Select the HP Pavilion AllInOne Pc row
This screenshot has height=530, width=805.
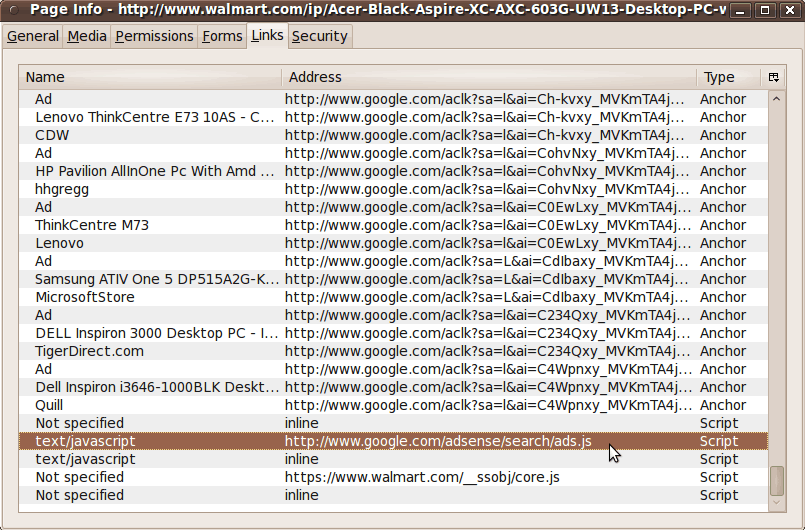393,171
